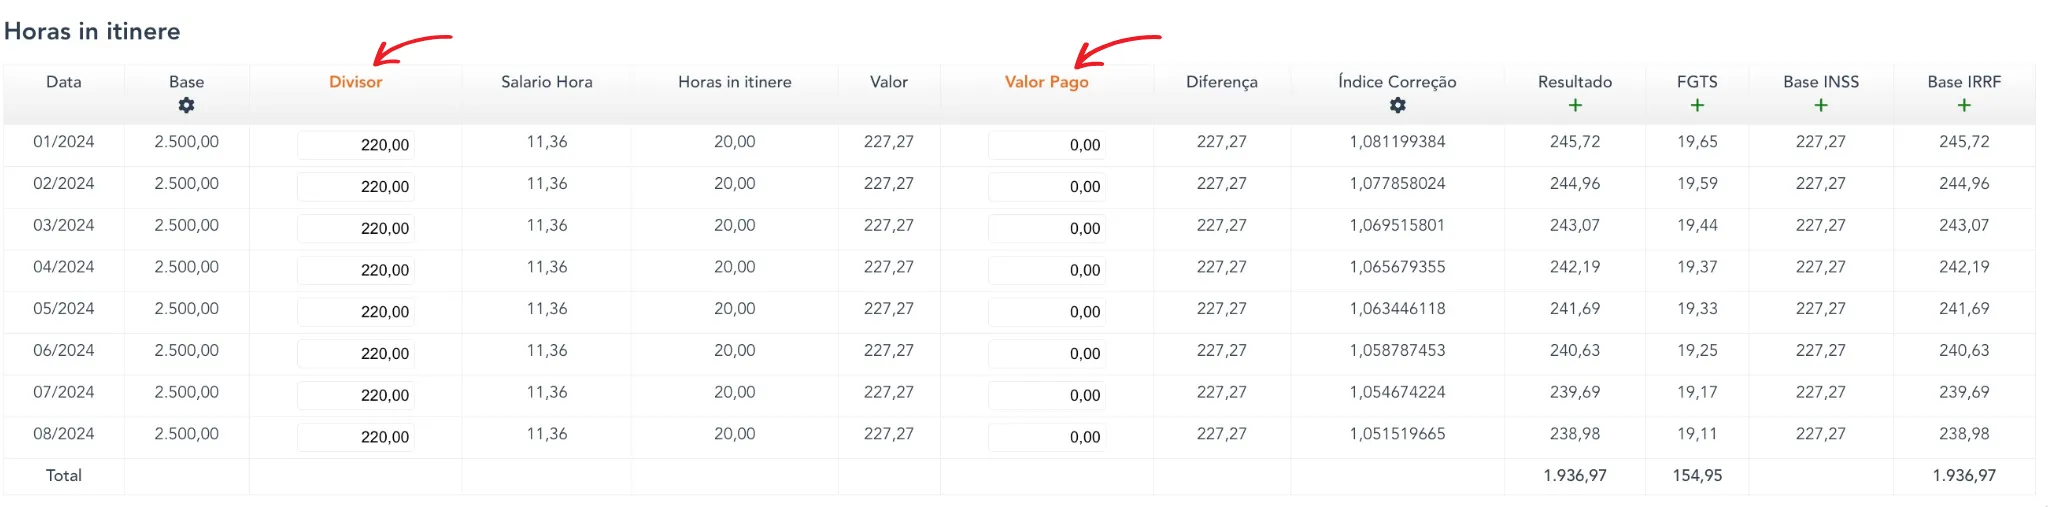Click the plus icon under Resultado

[1575, 105]
